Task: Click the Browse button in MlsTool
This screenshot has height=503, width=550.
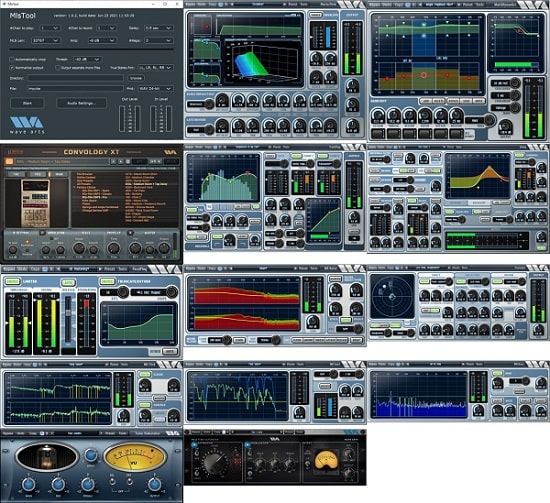Action: click(136, 78)
